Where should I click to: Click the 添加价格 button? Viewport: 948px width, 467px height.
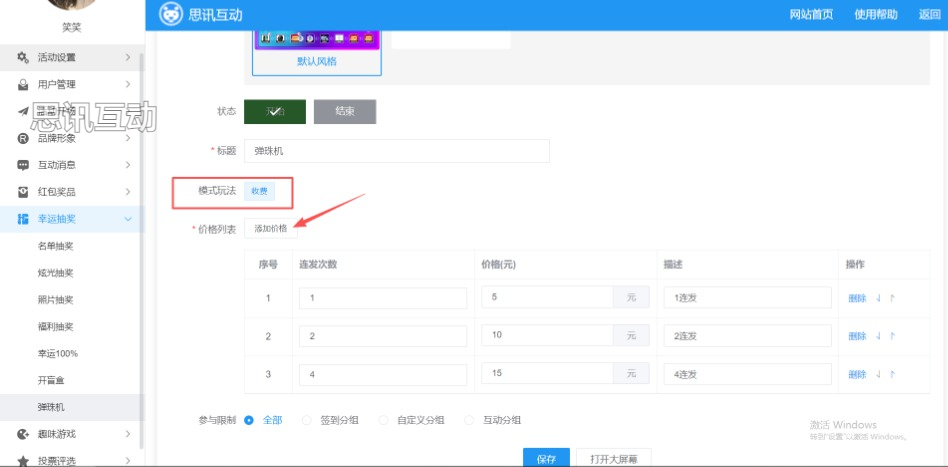pos(270,228)
